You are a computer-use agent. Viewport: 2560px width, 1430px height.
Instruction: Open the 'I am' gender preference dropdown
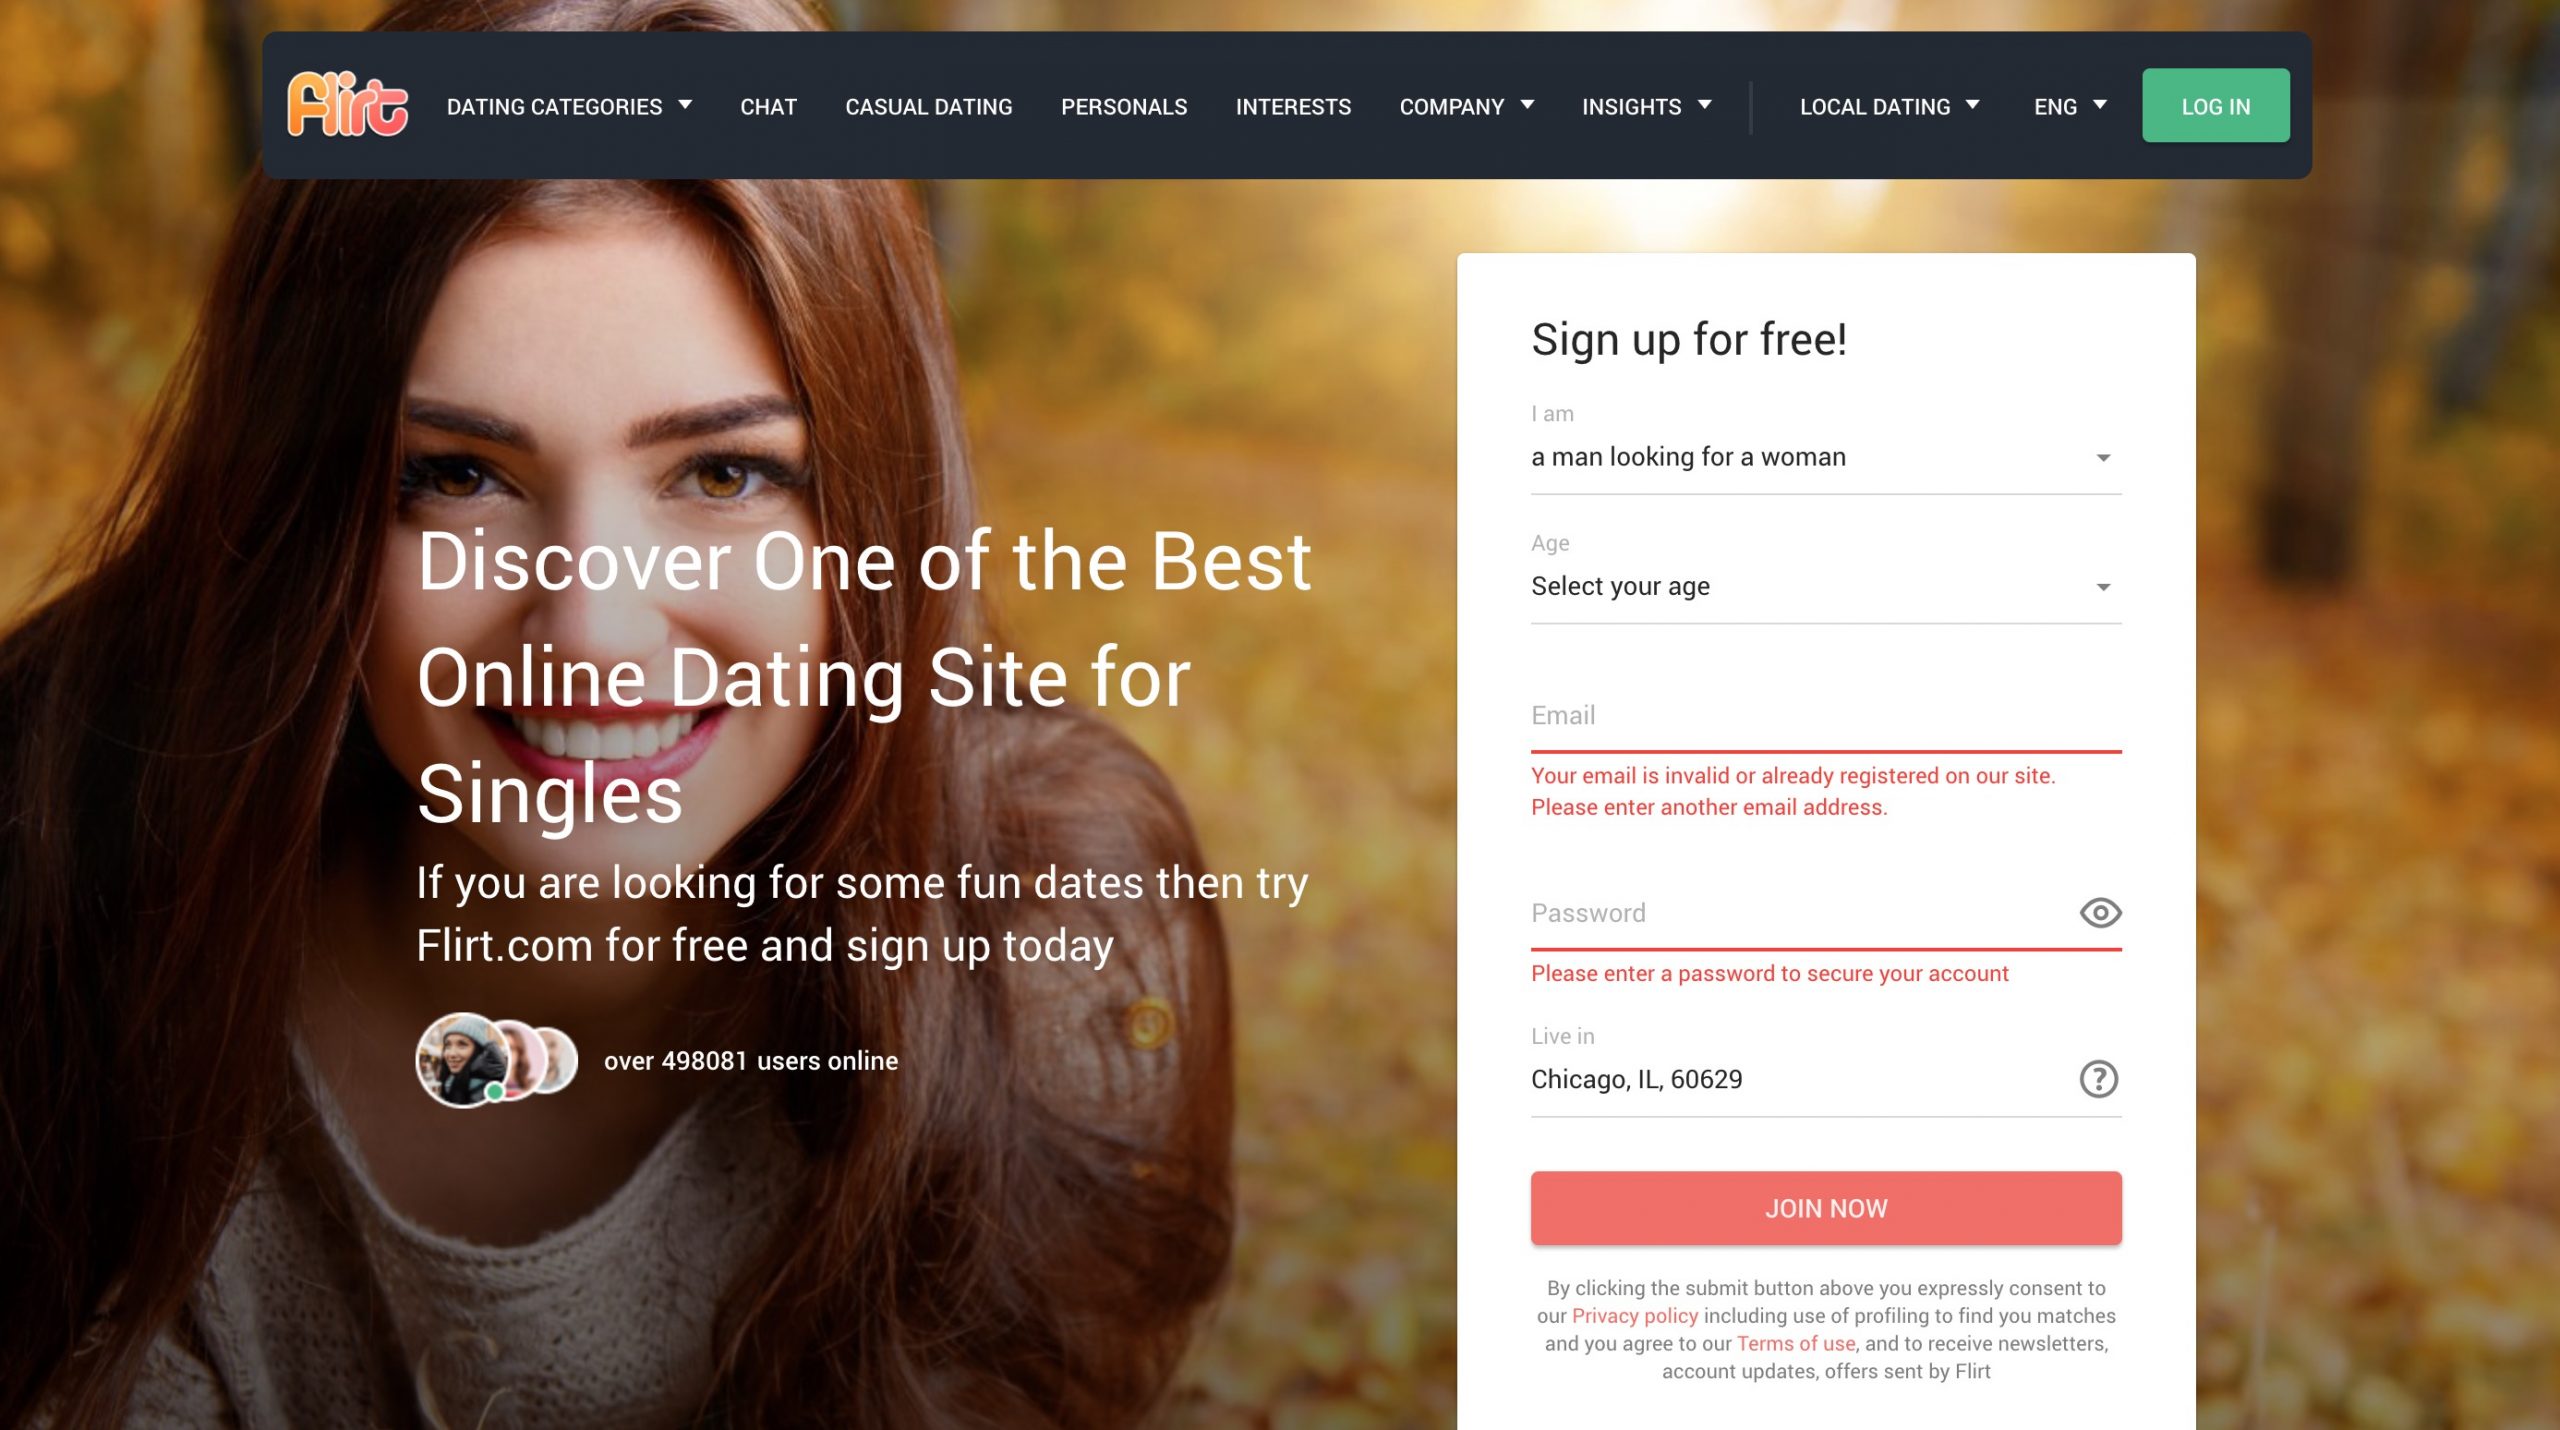[x=1825, y=457]
